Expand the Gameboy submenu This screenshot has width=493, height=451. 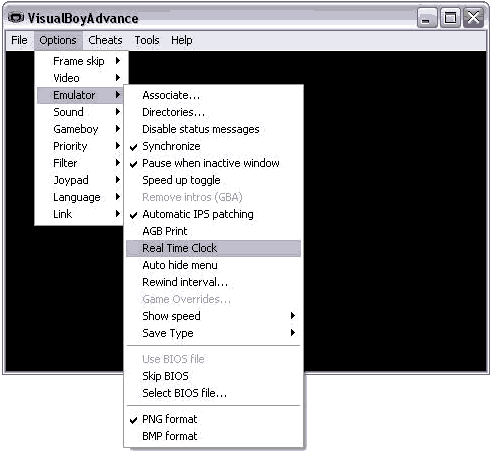tap(80, 129)
